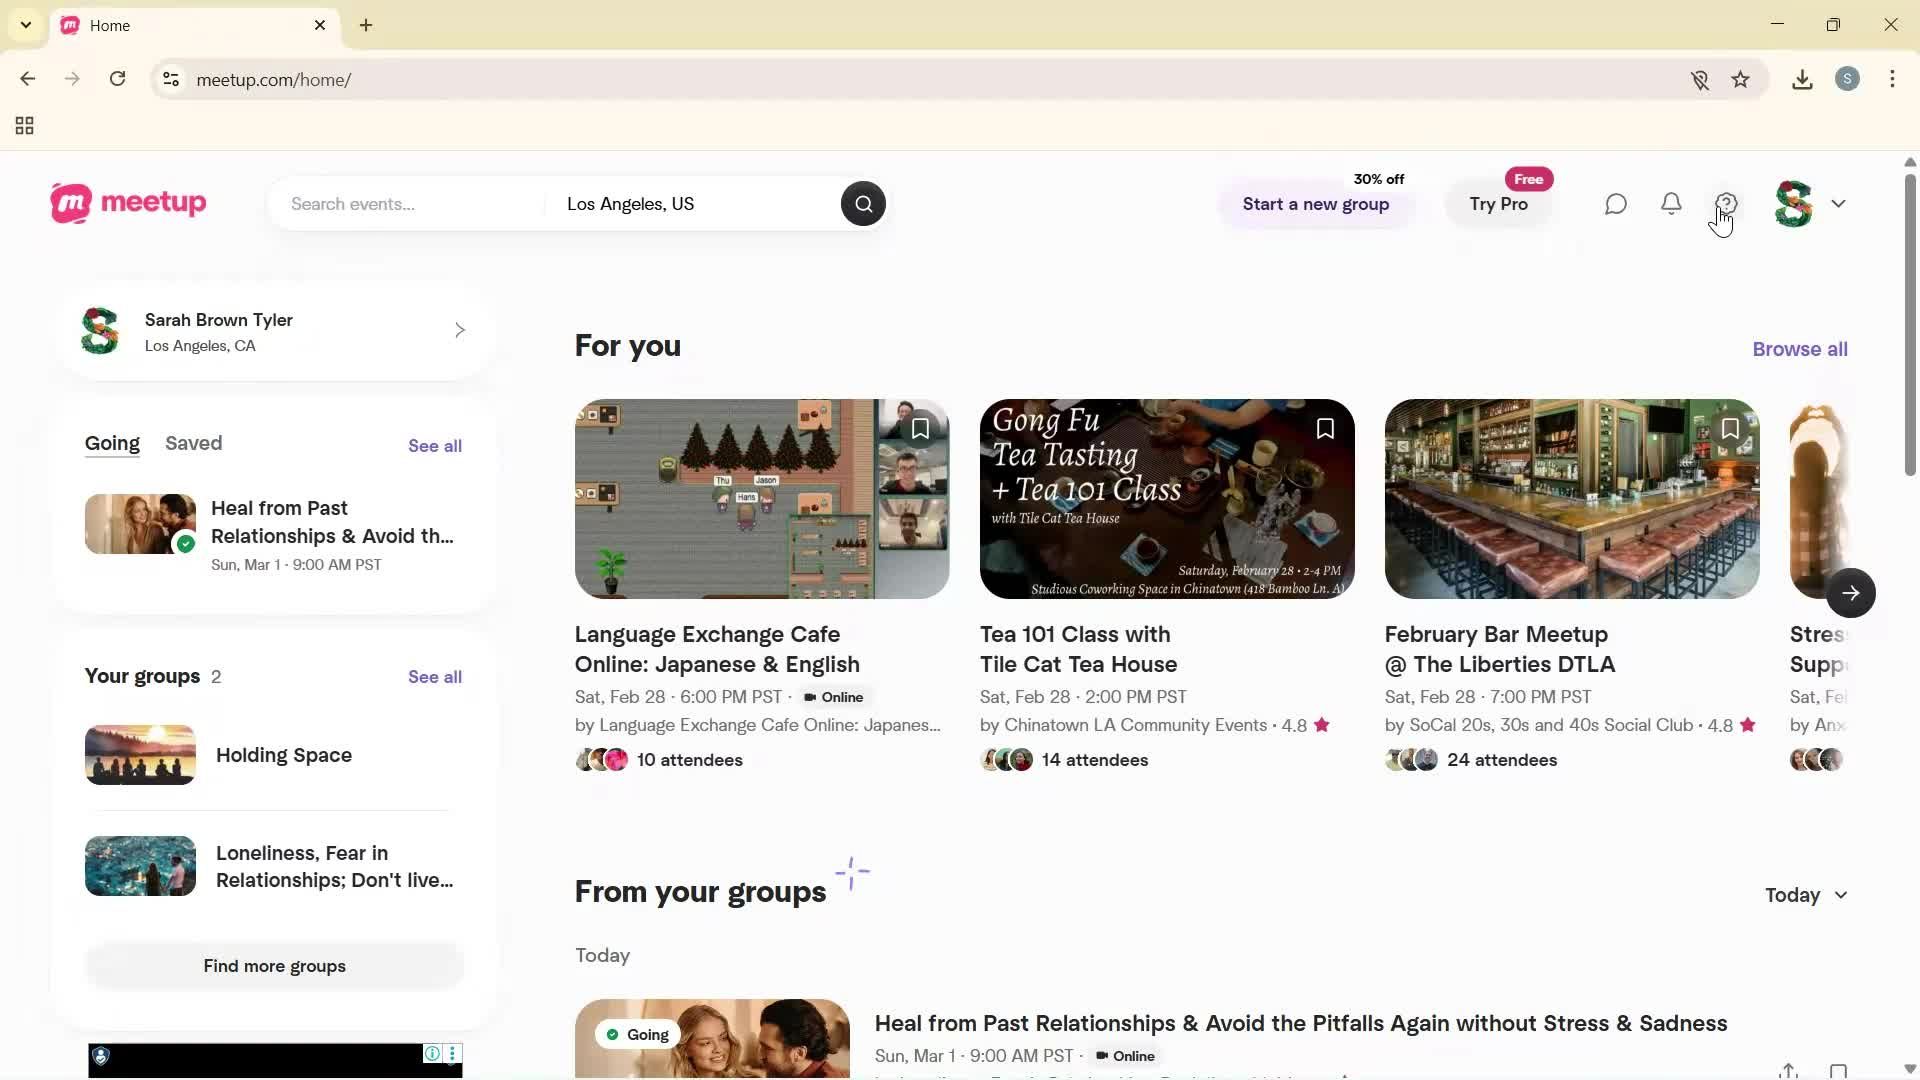
Task: Click the Meetup logo
Action: click(127, 203)
